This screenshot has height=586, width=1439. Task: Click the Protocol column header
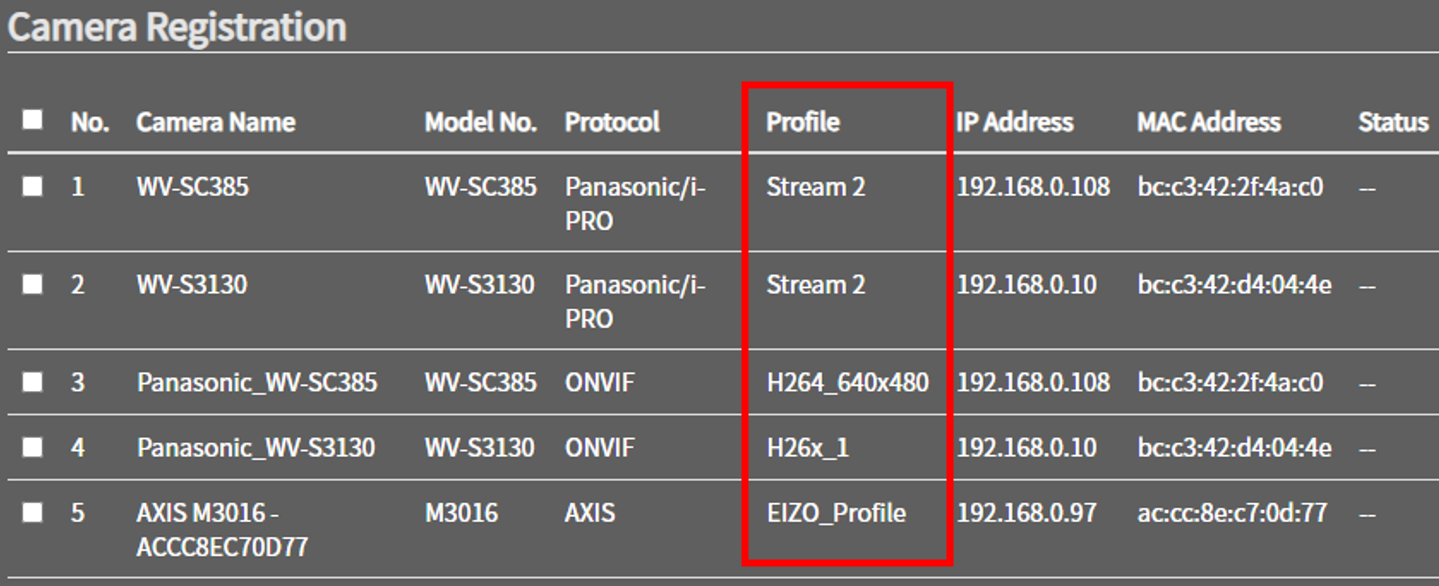(612, 122)
